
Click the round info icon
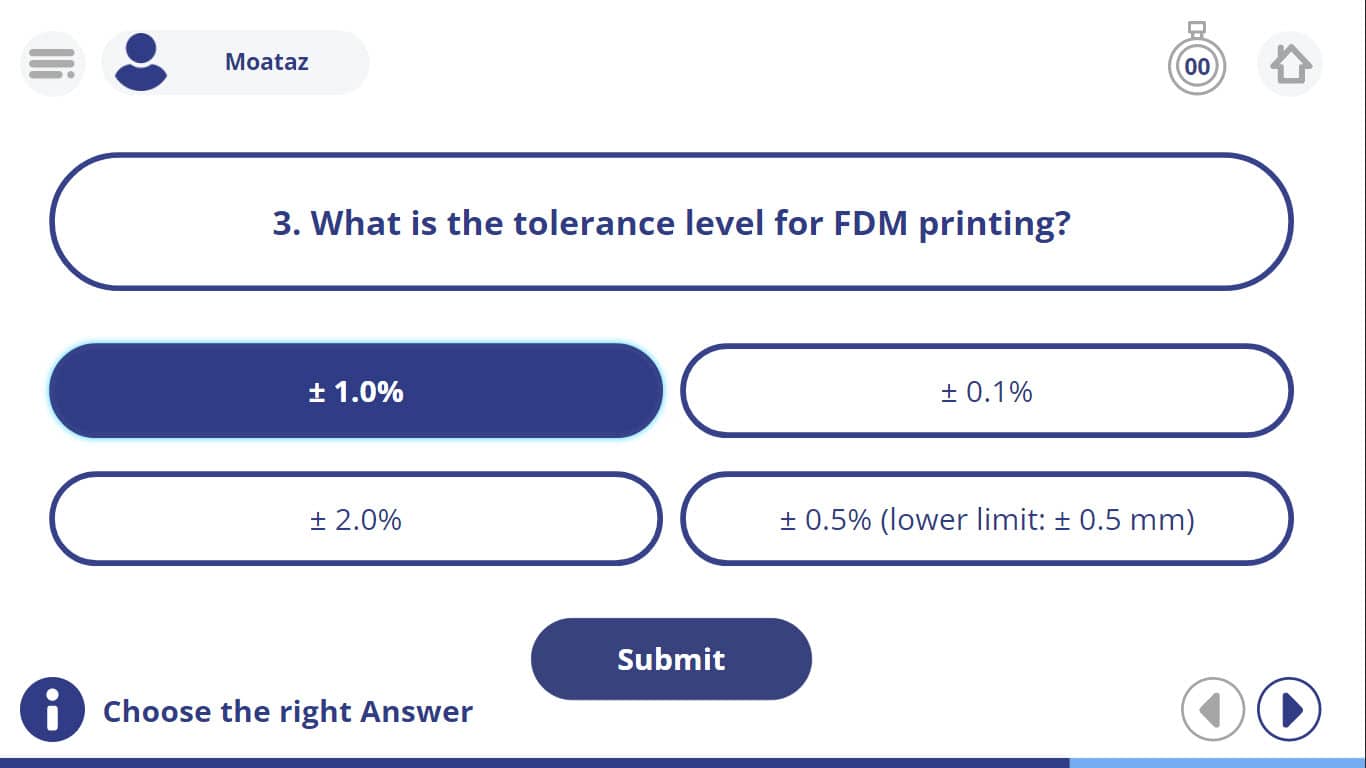point(52,710)
